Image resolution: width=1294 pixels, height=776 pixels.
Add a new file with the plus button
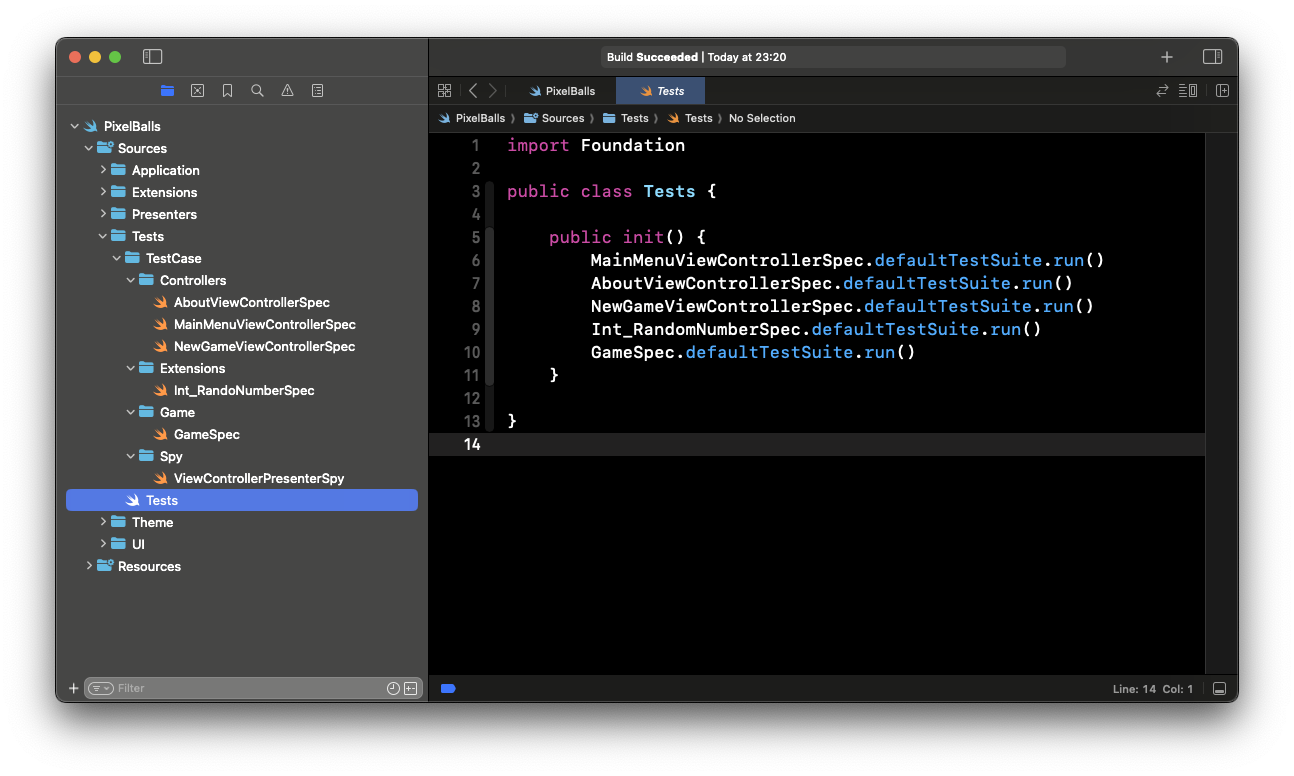pyautogui.click(x=73, y=688)
